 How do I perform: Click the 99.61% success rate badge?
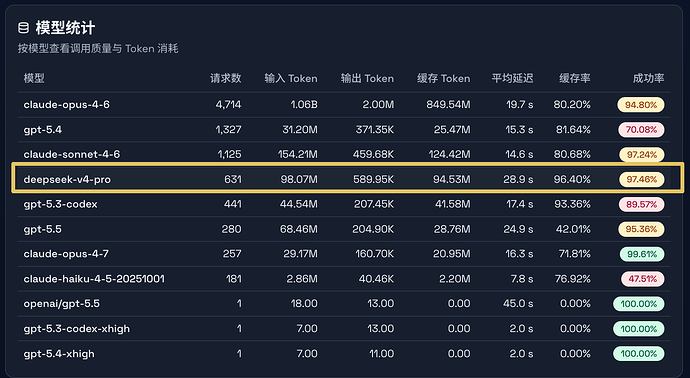click(642, 254)
